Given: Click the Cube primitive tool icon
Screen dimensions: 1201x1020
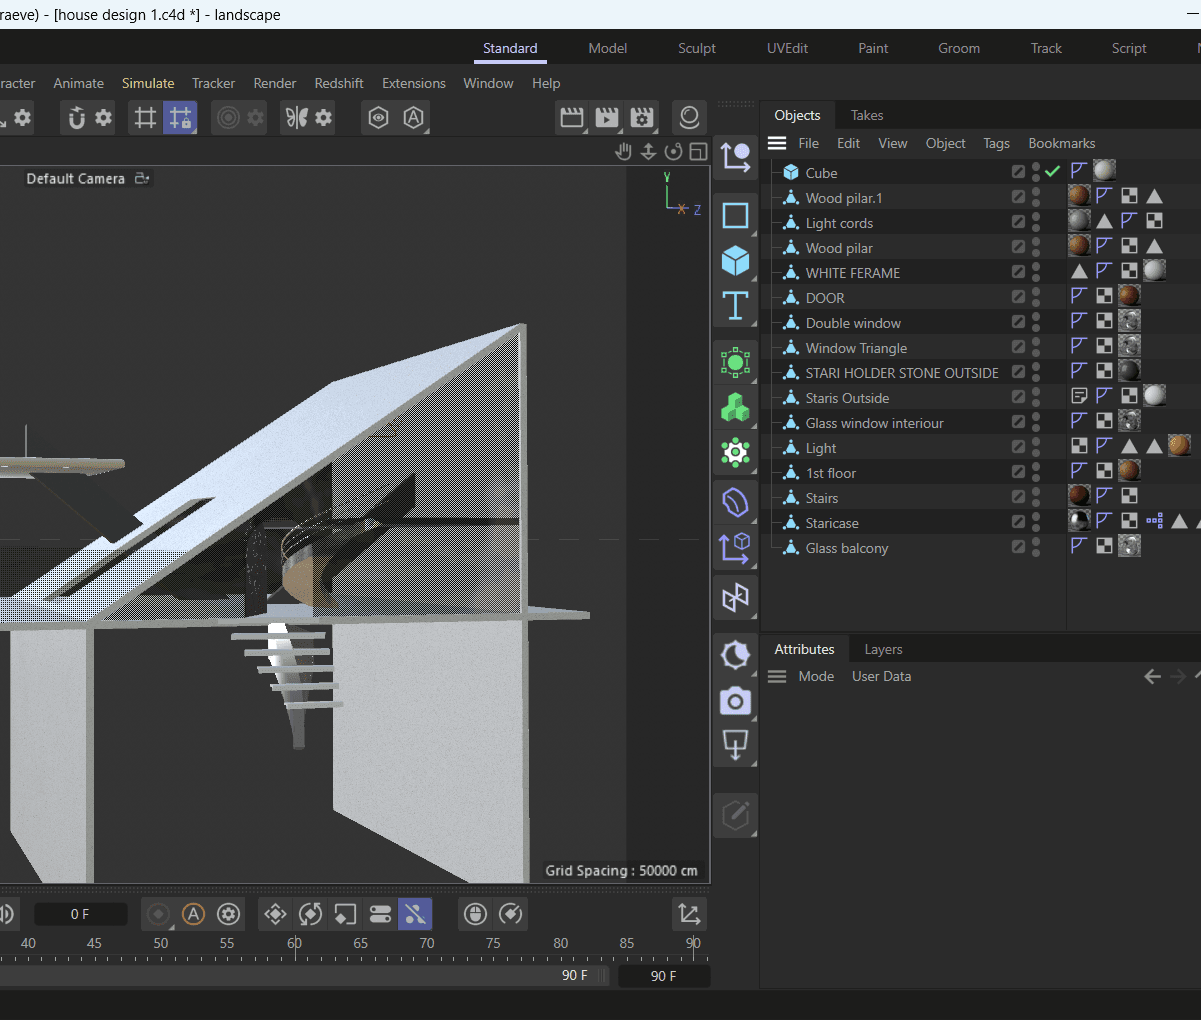Looking at the screenshot, I should point(735,261).
